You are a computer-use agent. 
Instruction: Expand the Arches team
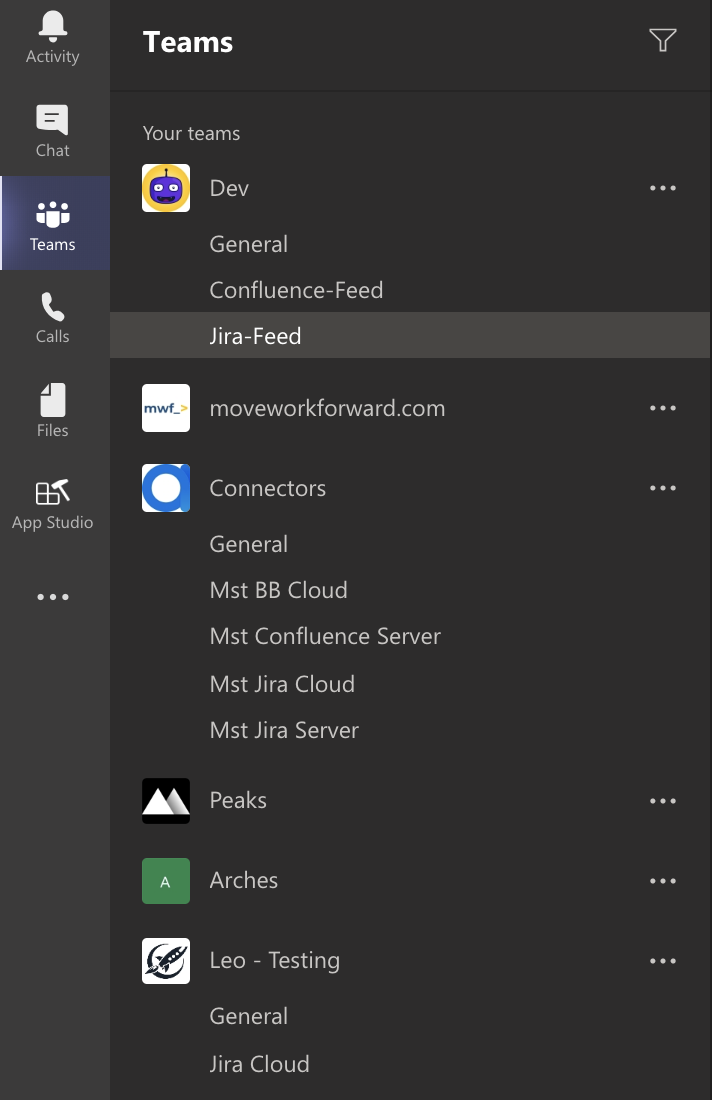[244, 880]
